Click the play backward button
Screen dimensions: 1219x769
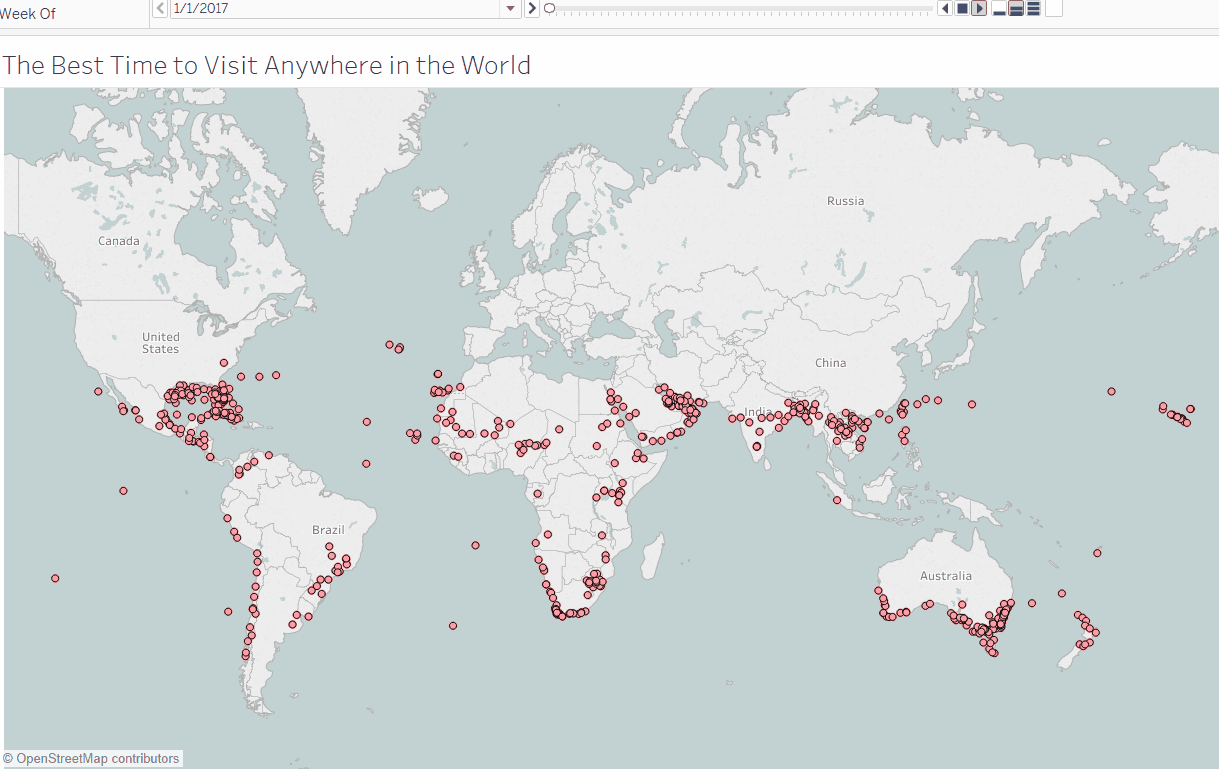945,9
